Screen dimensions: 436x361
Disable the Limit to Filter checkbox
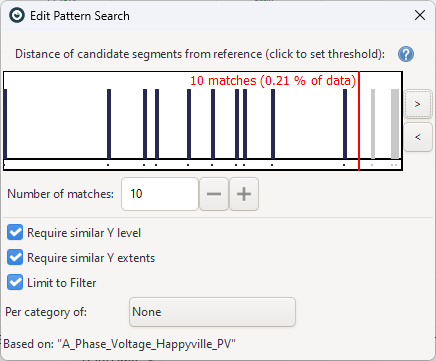(x=15, y=282)
